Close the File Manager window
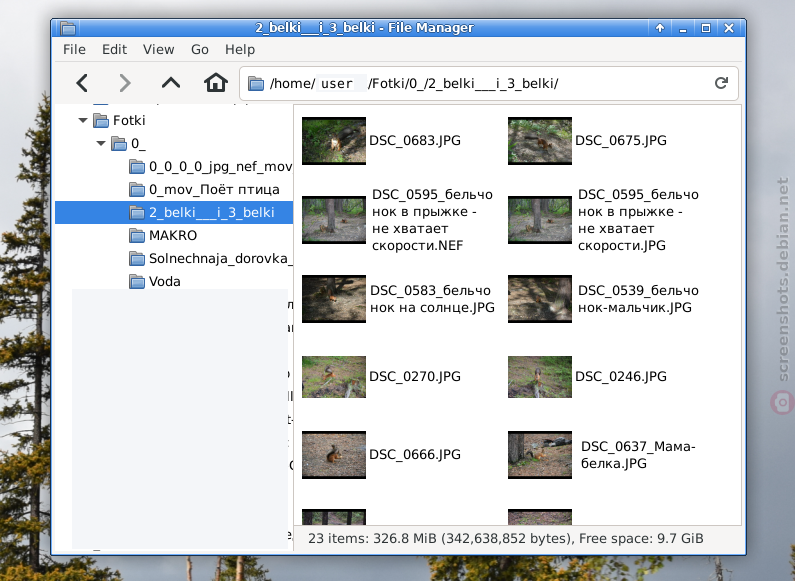 pyautogui.click(x=729, y=28)
